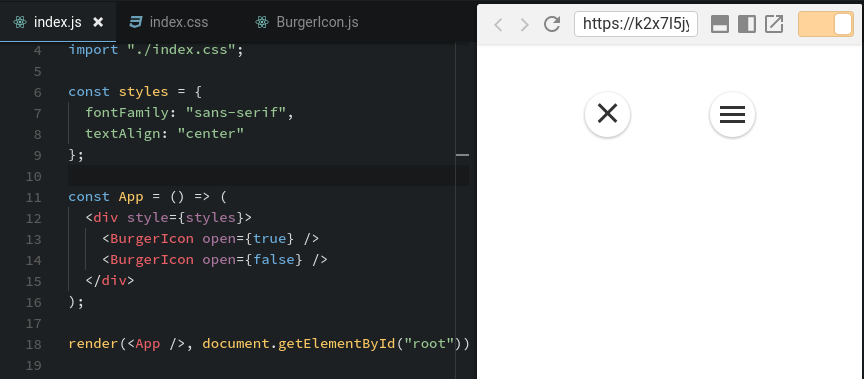Image resolution: width=864 pixels, height=379 pixels.
Task: Show preview below the editor icon
Action: (x=720, y=24)
